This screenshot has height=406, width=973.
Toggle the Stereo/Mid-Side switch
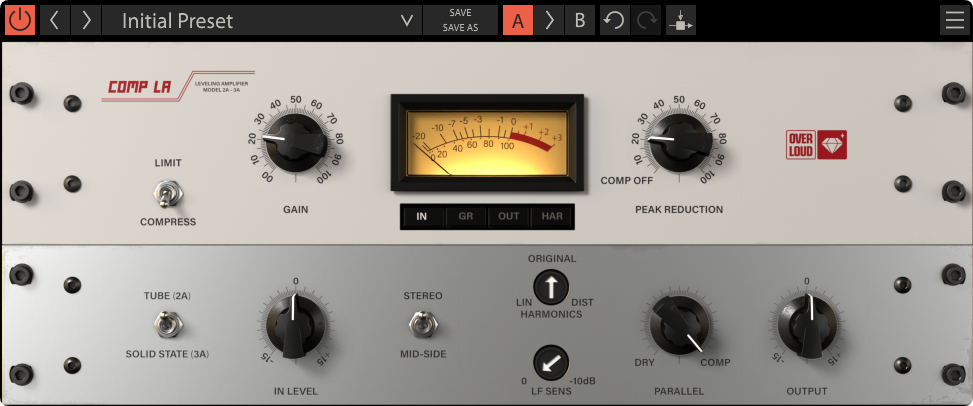[422, 324]
